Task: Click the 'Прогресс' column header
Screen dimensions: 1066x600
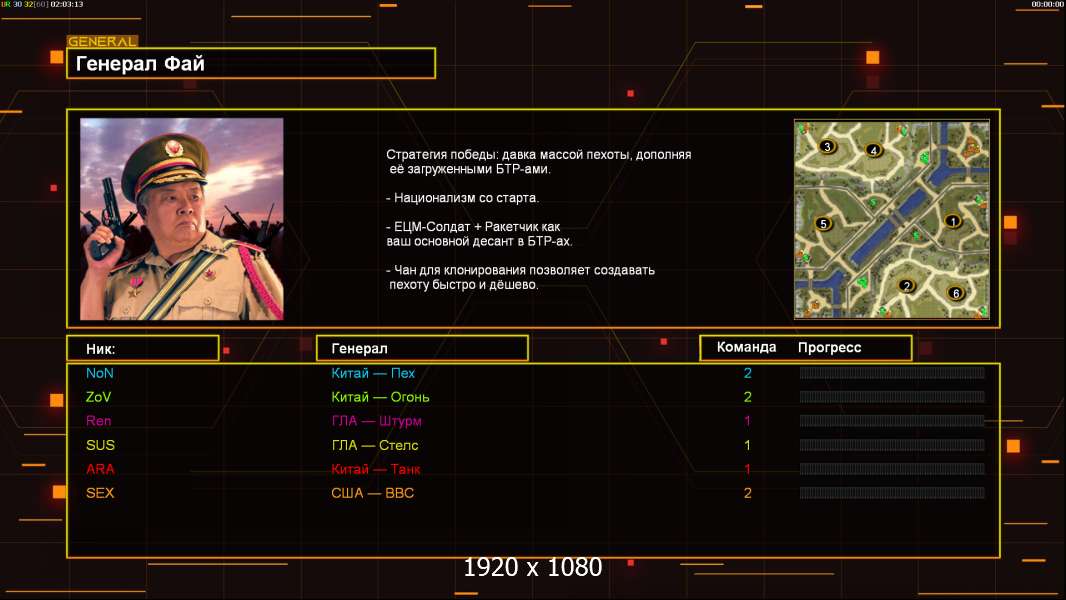Action: pyautogui.click(x=829, y=347)
